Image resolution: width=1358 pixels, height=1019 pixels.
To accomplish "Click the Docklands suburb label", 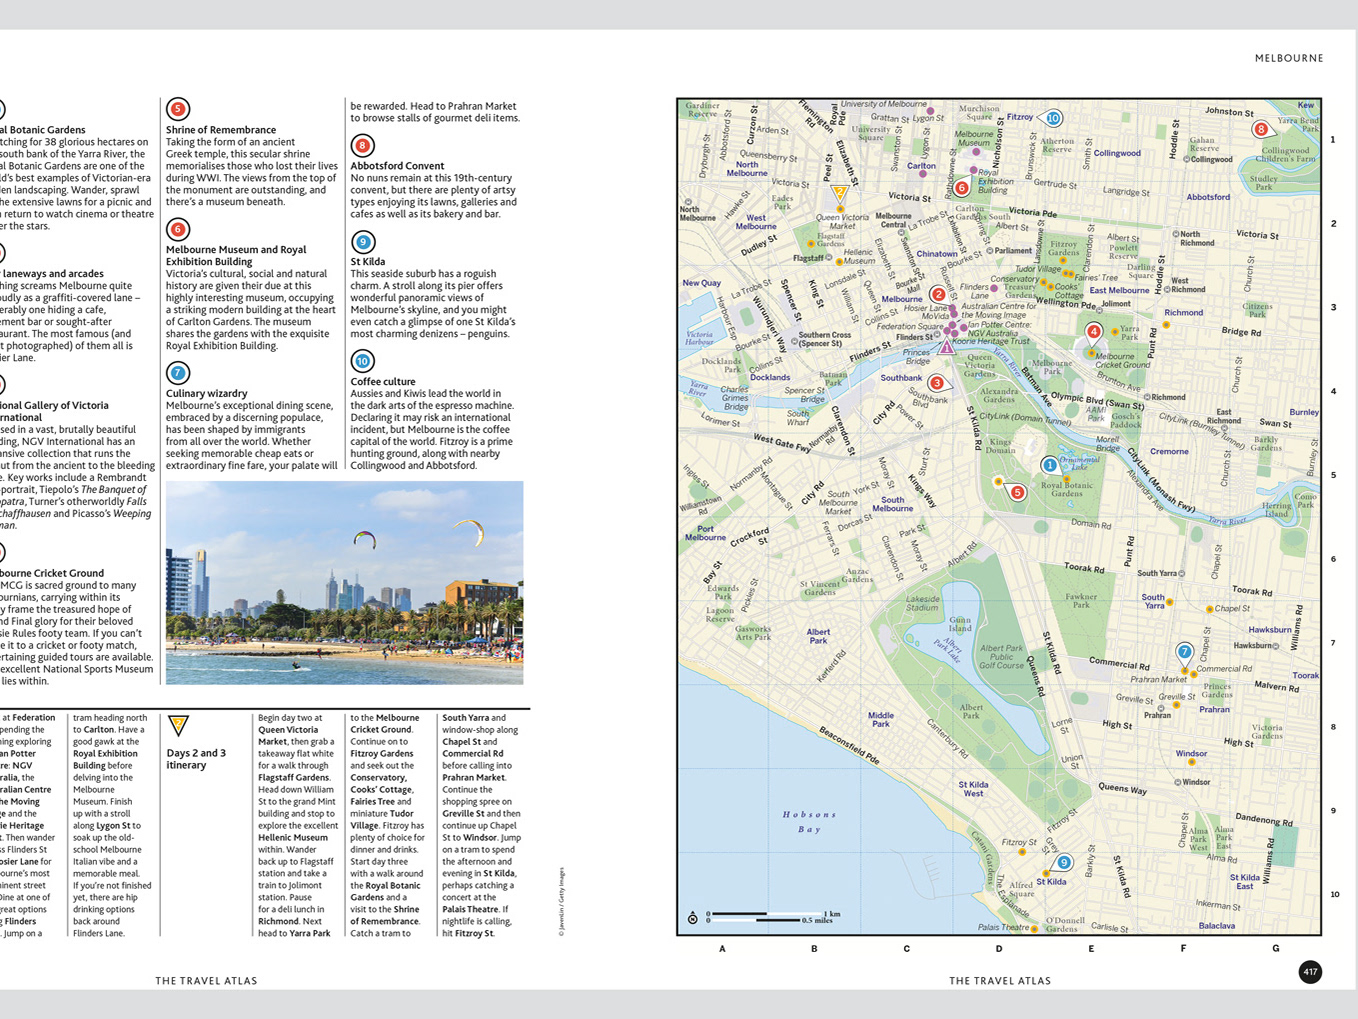I will click(770, 378).
